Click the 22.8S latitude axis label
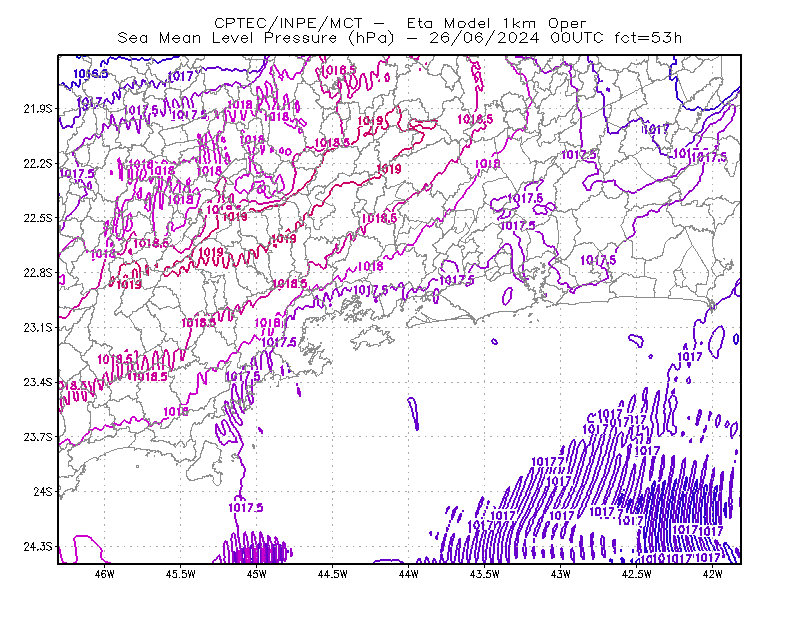Image resolution: width=800 pixels, height=618 pixels. [38, 273]
